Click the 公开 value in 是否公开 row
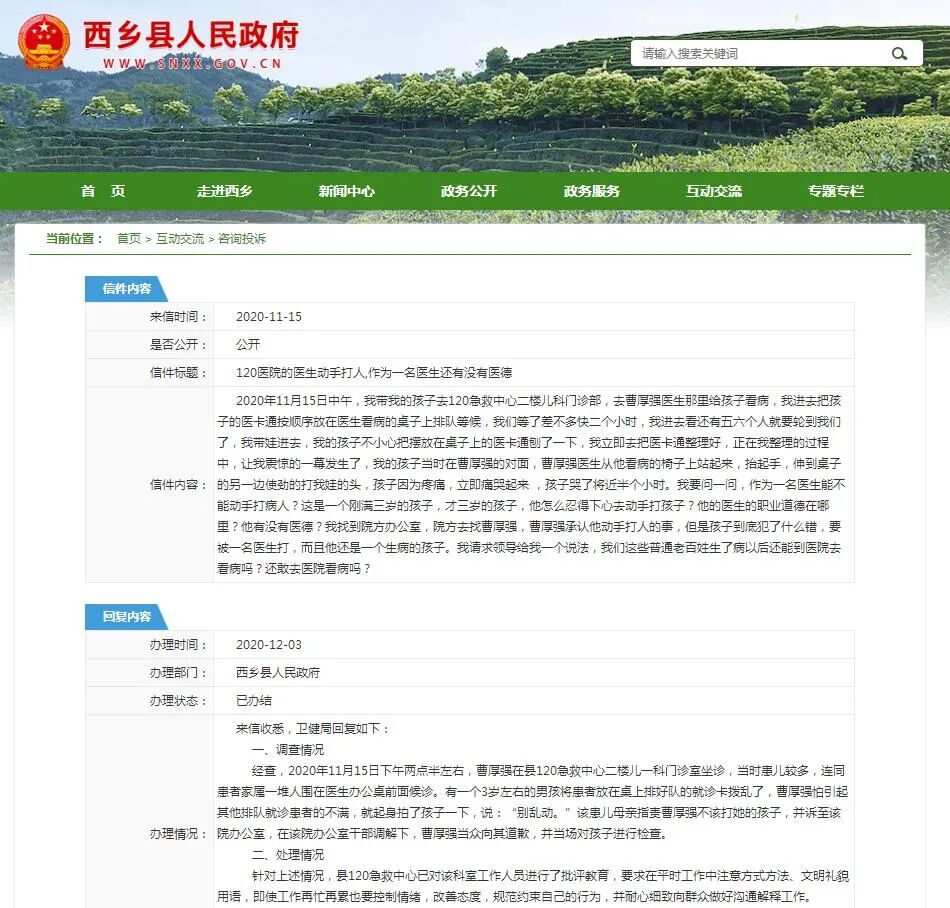The image size is (950, 908). [x=248, y=345]
